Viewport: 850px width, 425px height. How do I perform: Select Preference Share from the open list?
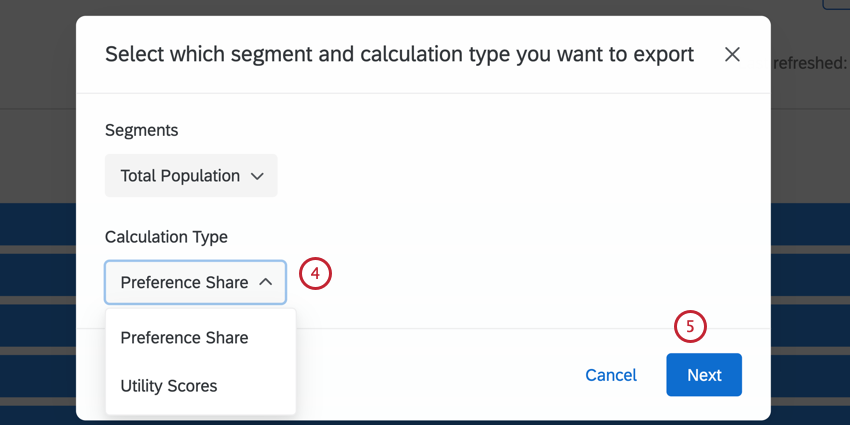click(x=184, y=338)
